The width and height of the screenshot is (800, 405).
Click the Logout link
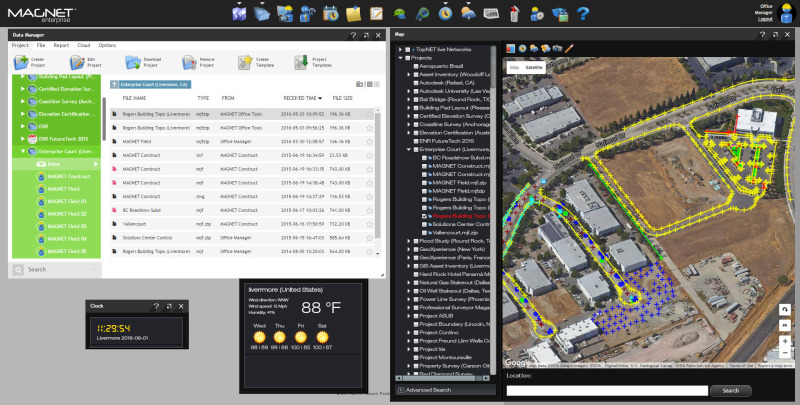(x=765, y=19)
